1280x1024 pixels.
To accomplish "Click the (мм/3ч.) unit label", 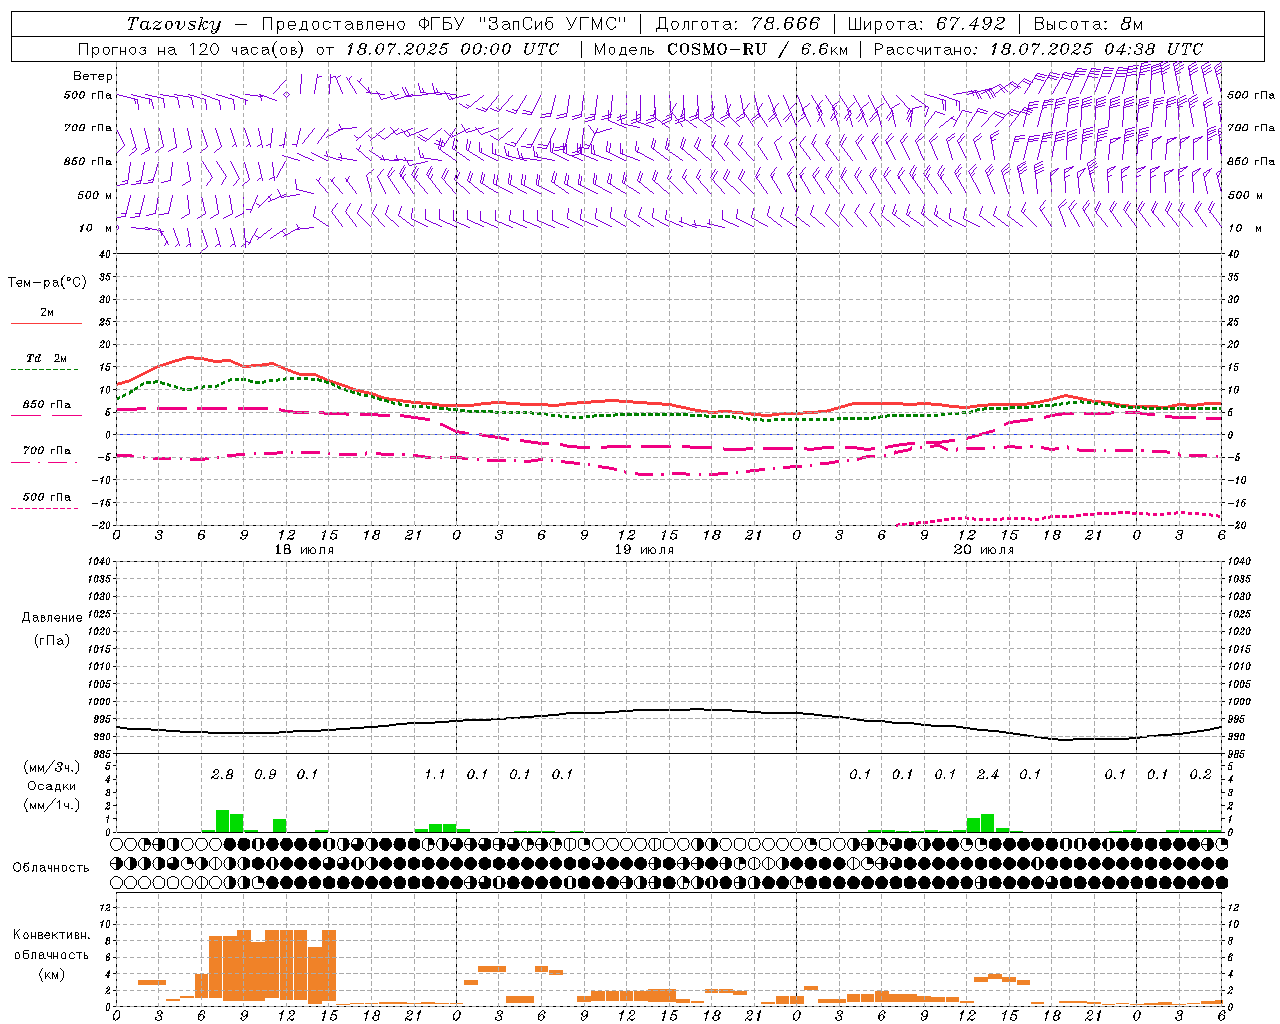I will (51, 767).
